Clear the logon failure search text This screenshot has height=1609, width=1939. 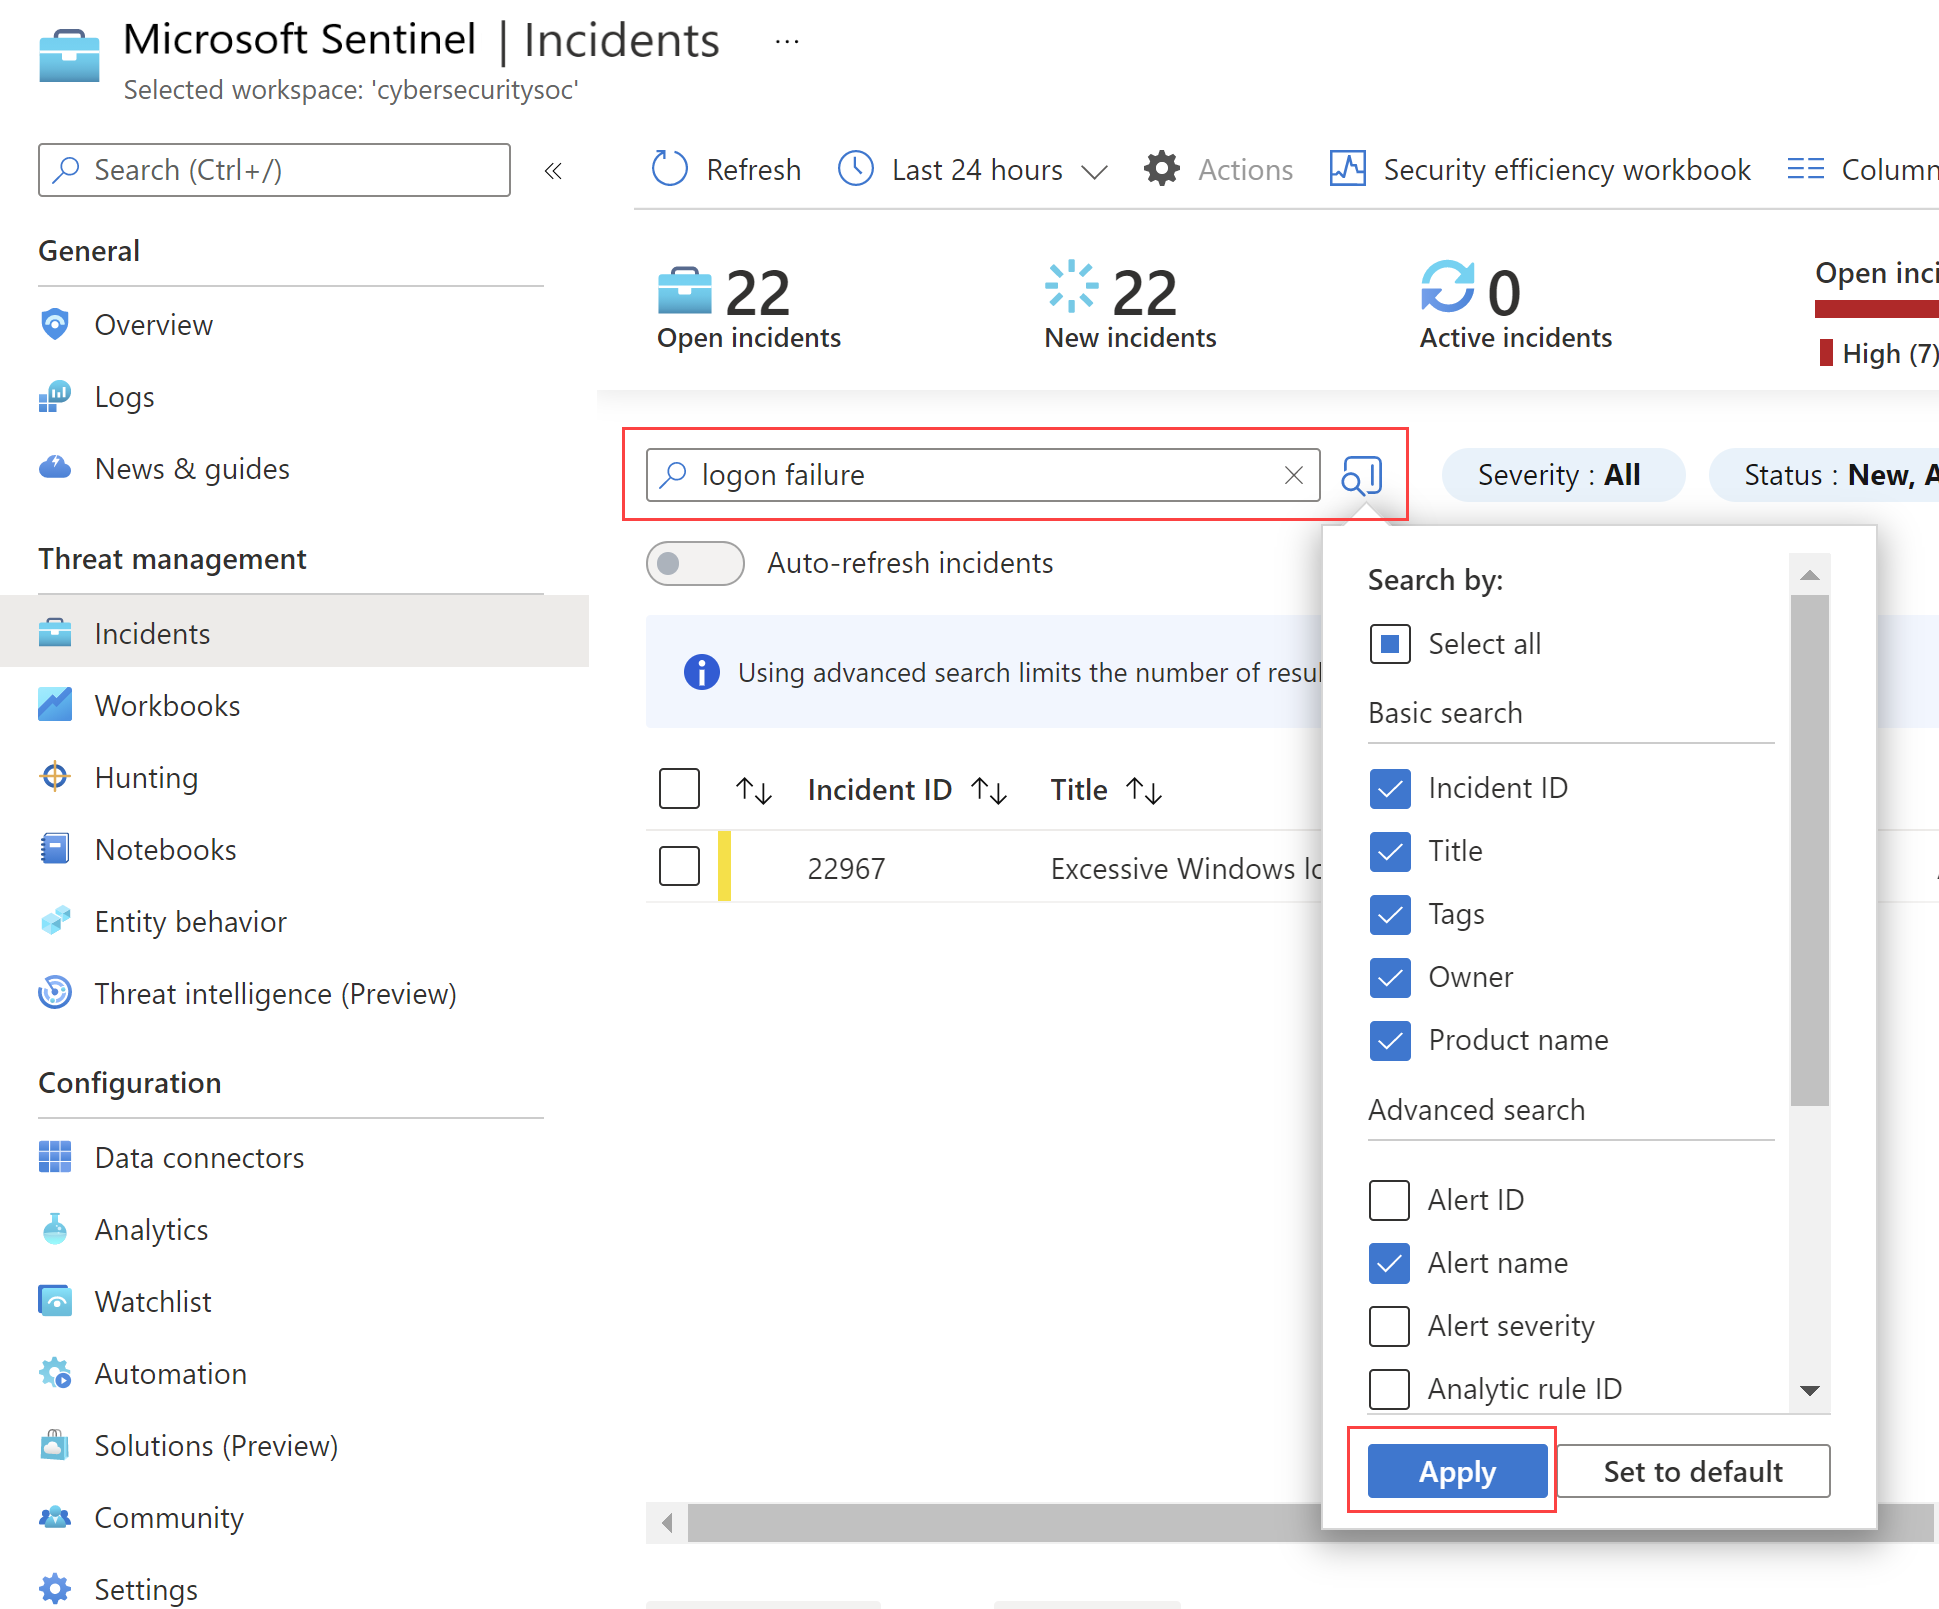pyautogui.click(x=1294, y=475)
